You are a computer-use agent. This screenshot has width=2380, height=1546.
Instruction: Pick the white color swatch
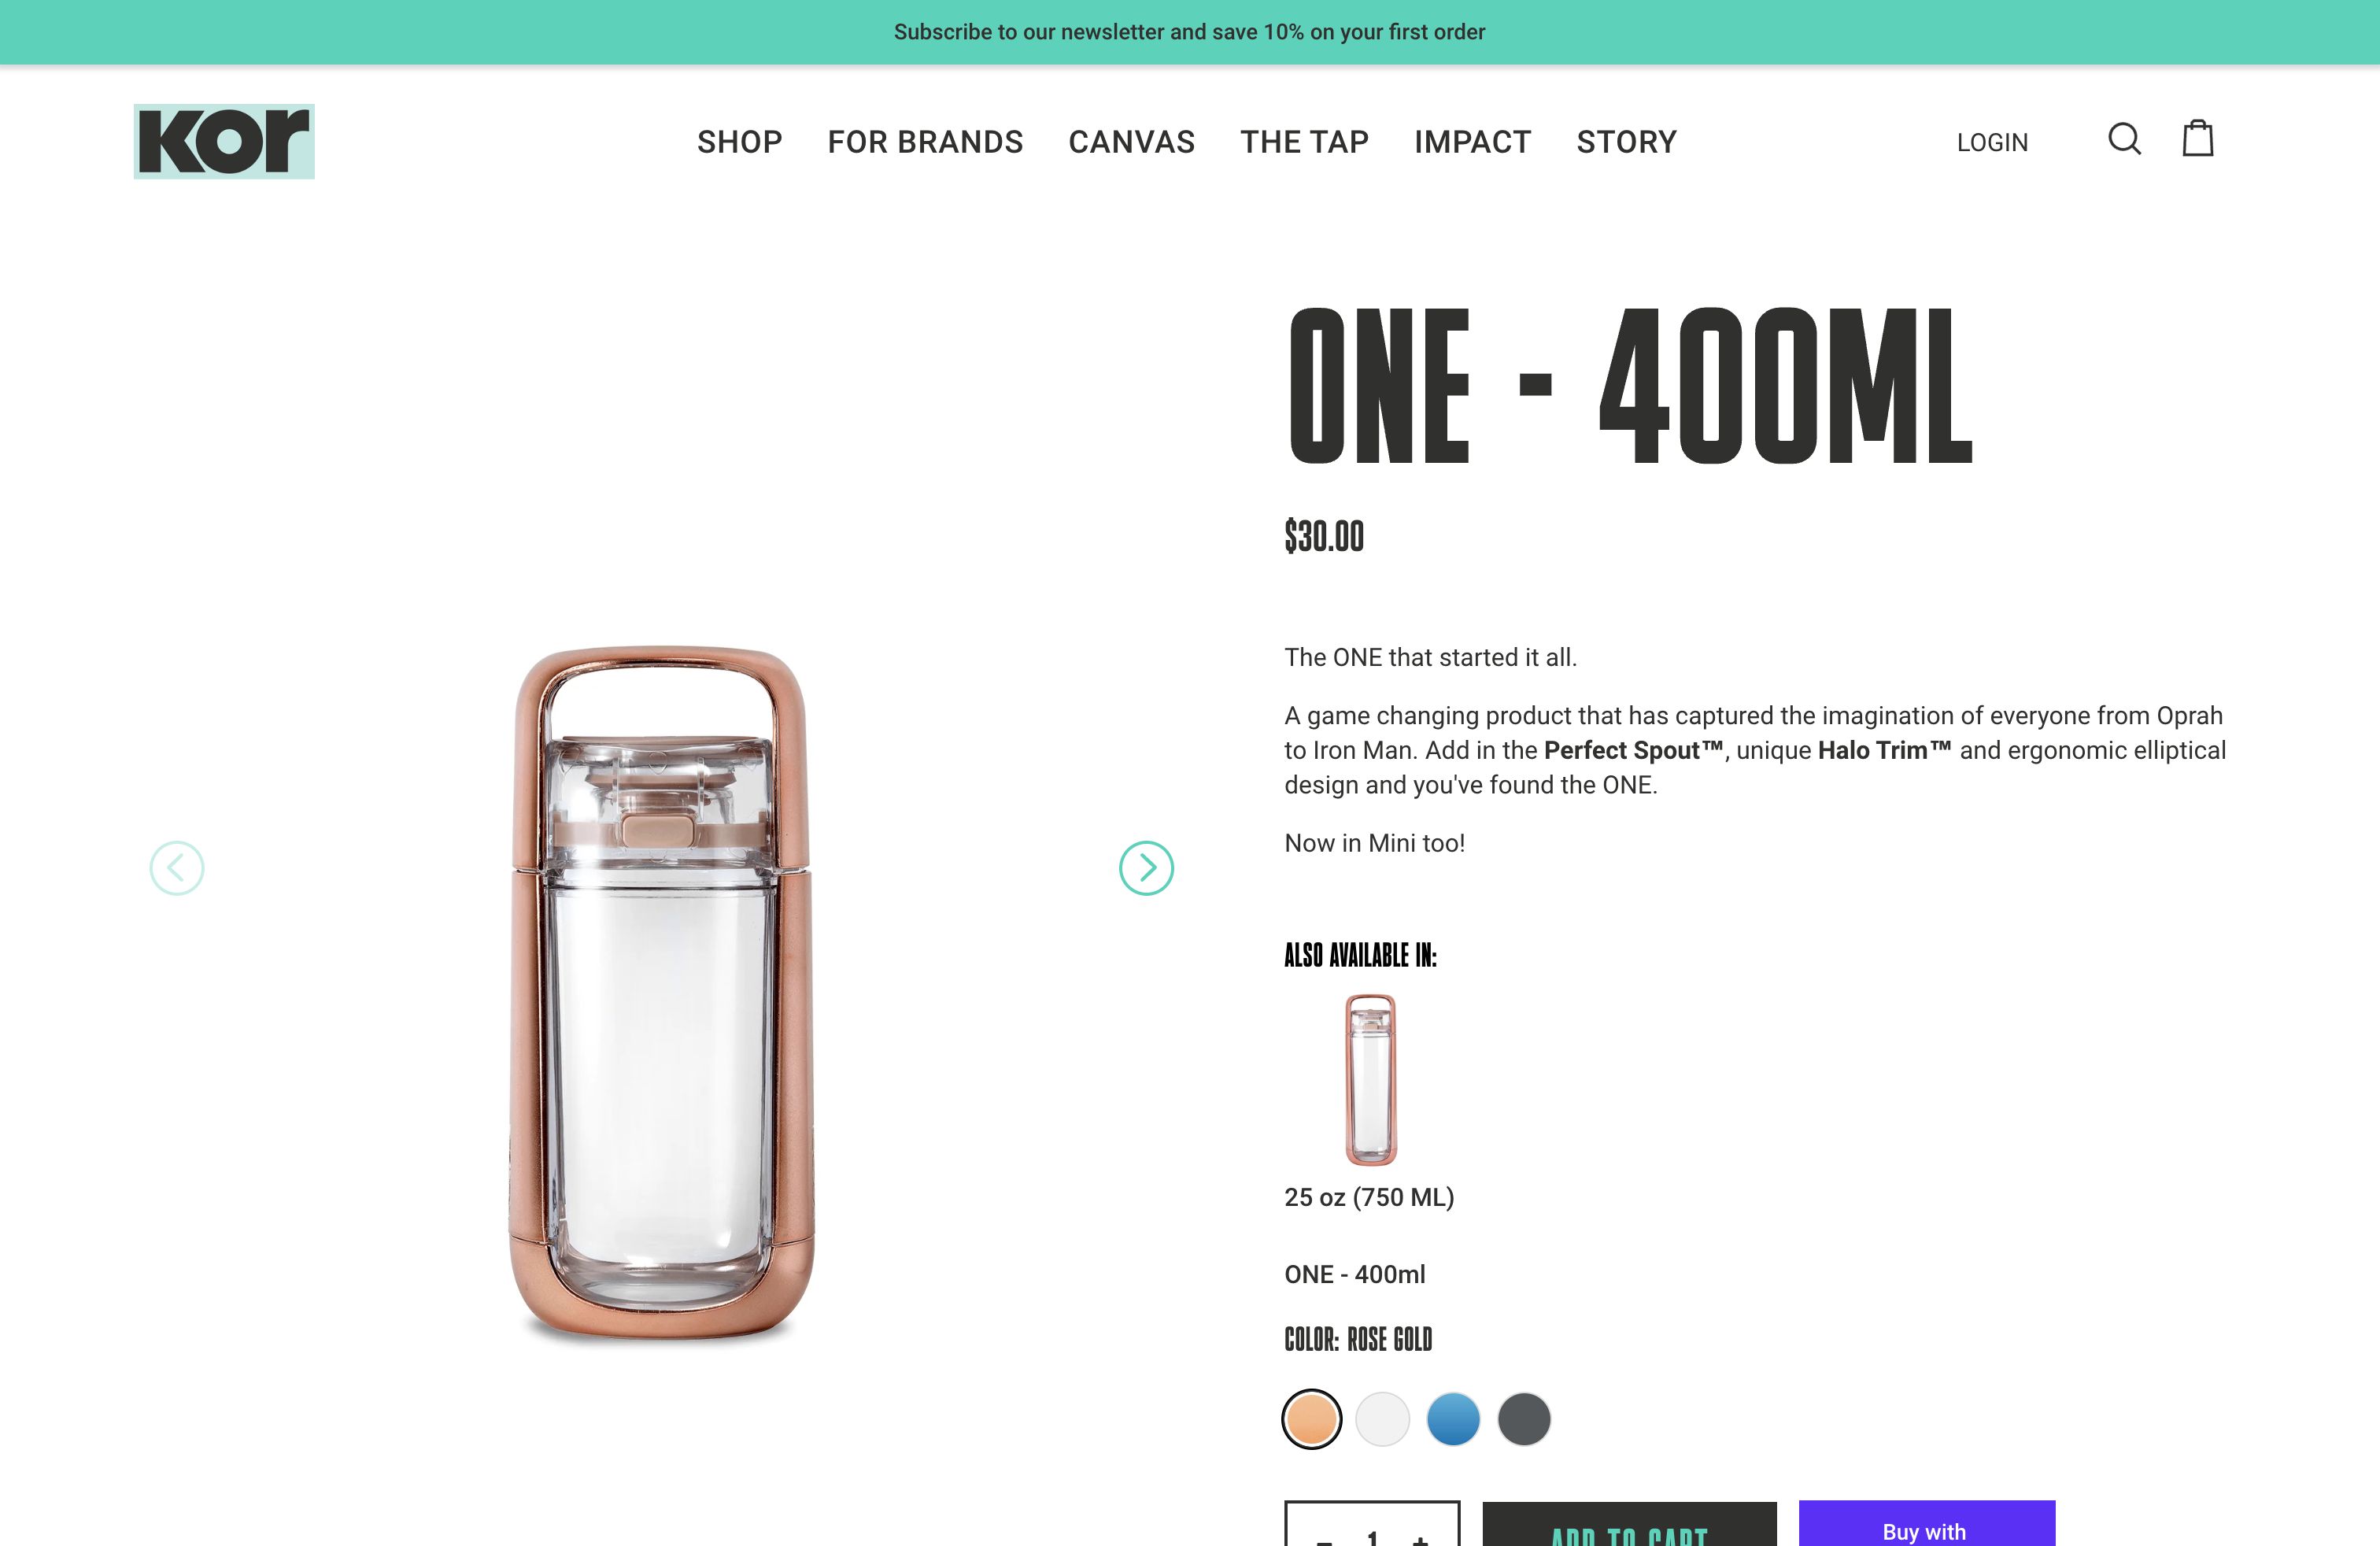tap(1384, 1418)
